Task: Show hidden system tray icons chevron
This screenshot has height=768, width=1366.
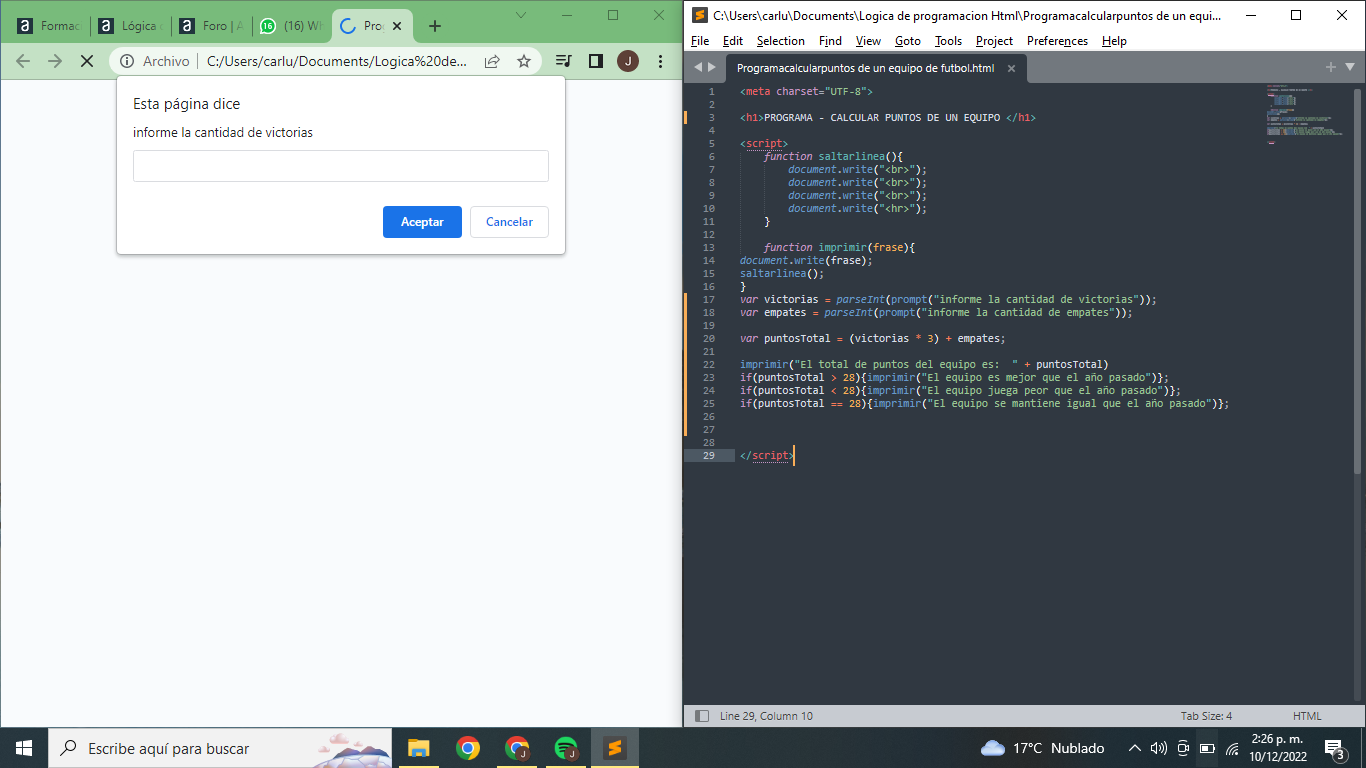Action: coord(1134,748)
